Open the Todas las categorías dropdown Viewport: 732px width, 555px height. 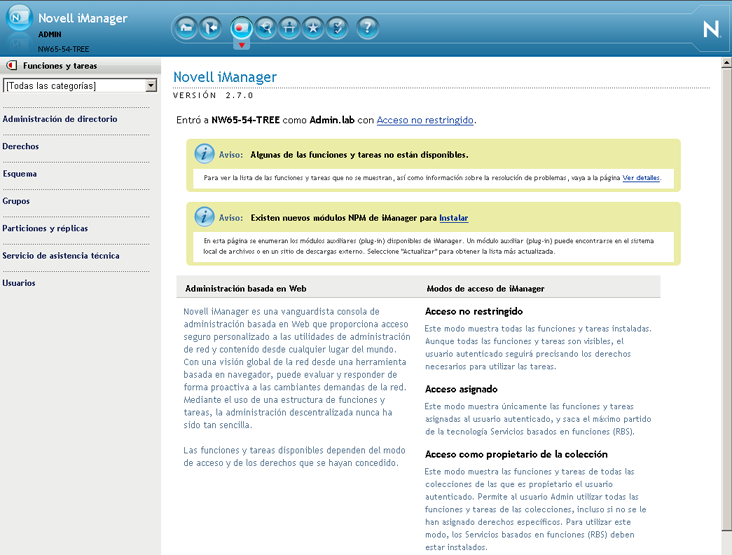click(80, 85)
